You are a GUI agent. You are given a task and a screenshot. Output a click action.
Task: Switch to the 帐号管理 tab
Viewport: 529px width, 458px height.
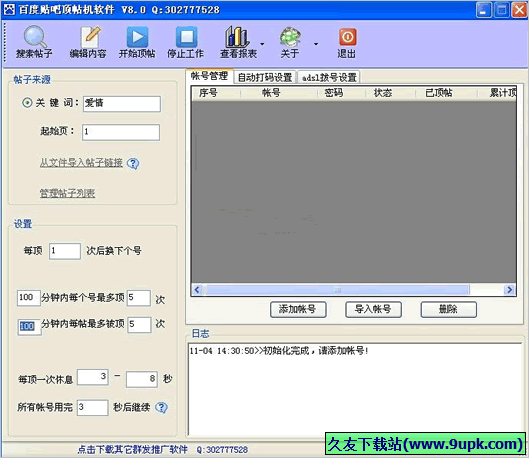tap(209, 76)
